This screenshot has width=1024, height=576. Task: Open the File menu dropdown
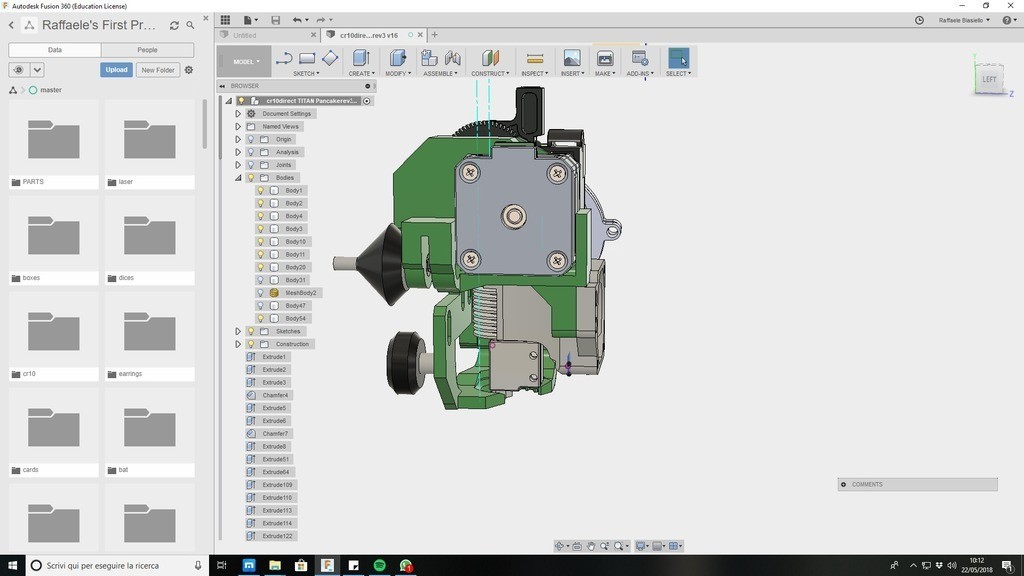coord(250,20)
